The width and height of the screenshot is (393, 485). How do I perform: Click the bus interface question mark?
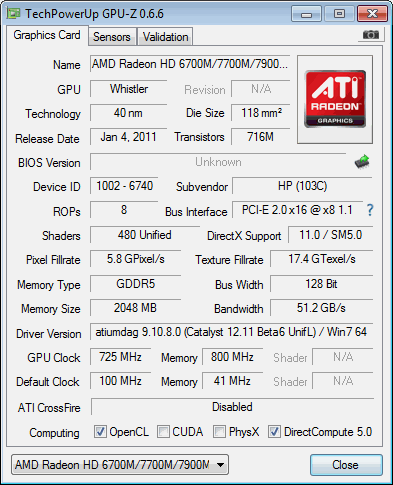coord(370,210)
